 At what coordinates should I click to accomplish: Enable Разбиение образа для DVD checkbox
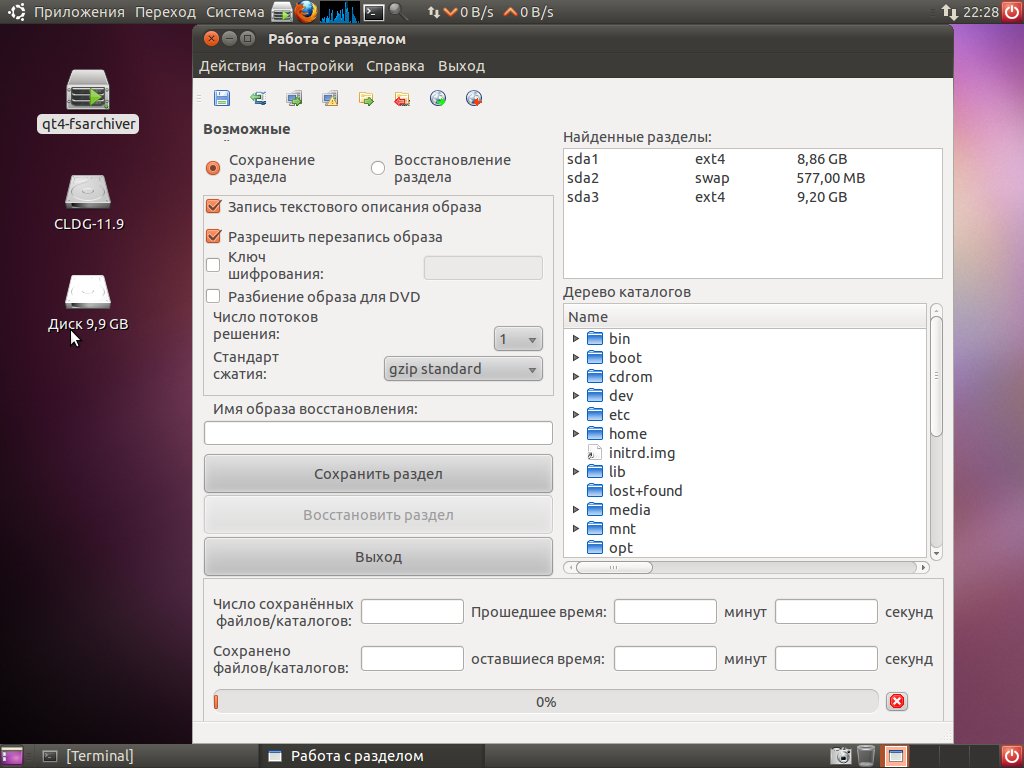(x=213, y=296)
